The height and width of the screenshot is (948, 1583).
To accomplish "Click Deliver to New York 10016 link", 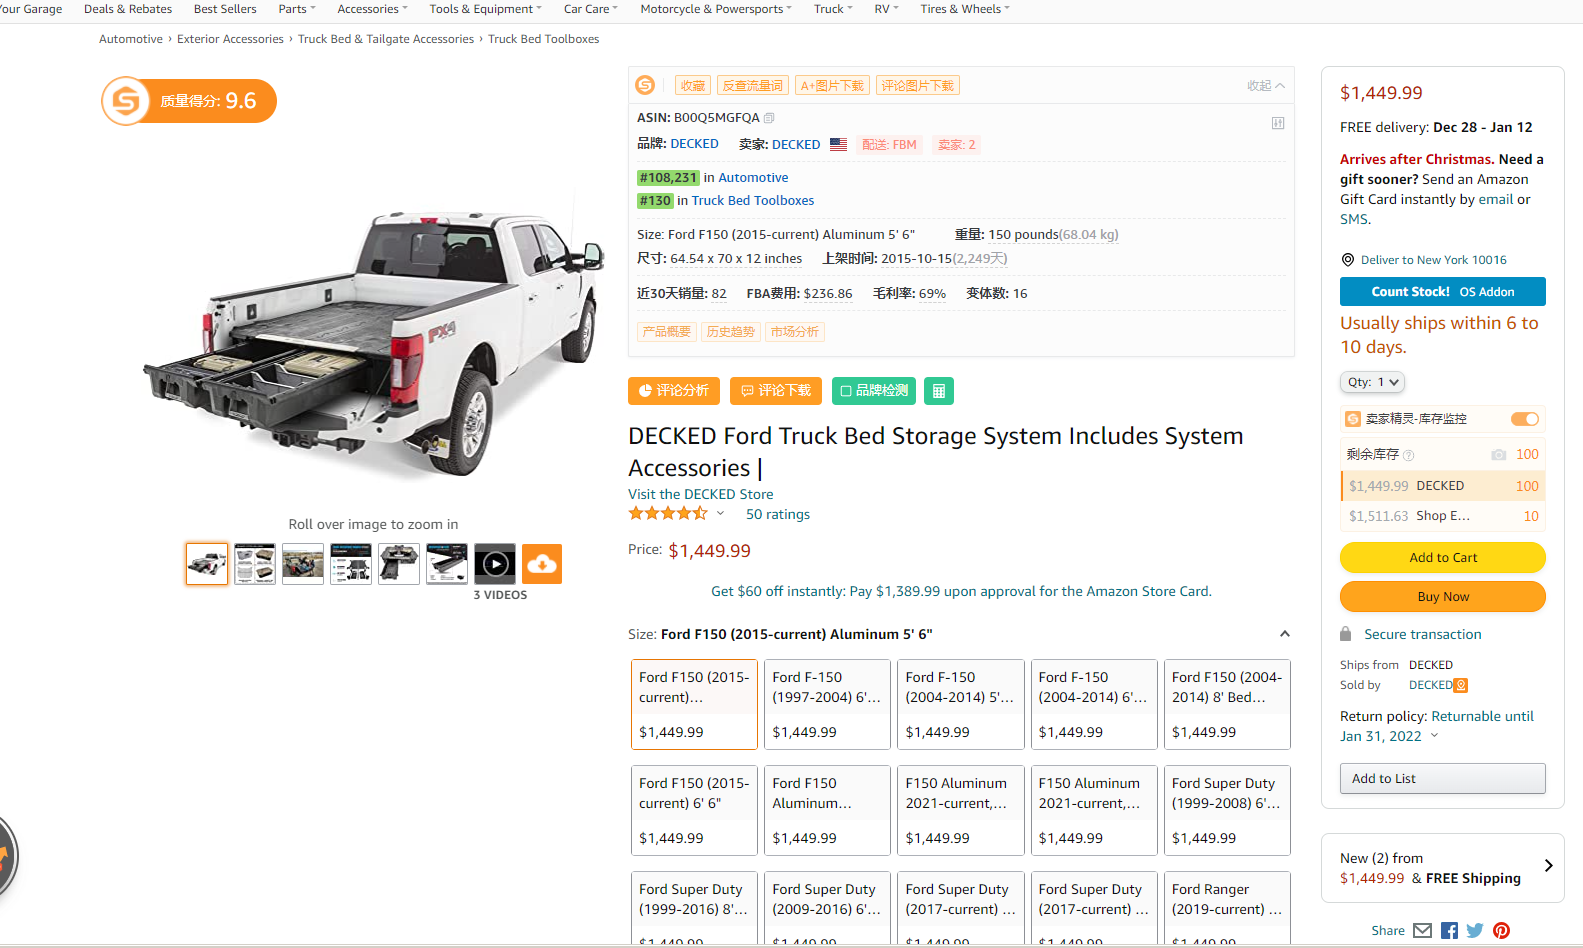I will click(x=1433, y=260).
